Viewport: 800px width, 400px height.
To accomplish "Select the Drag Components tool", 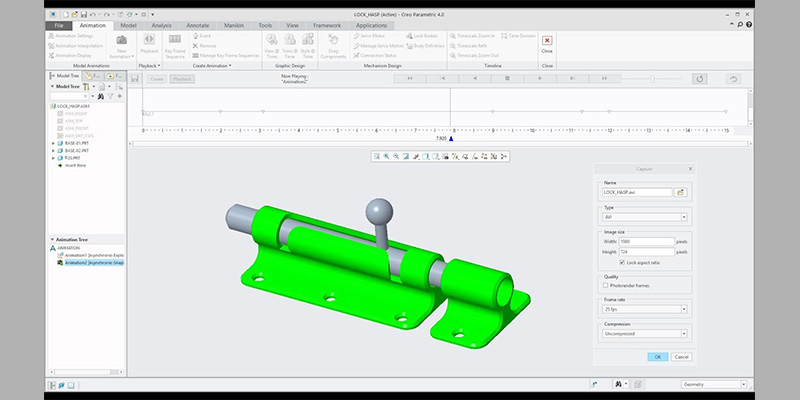I will [333, 40].
